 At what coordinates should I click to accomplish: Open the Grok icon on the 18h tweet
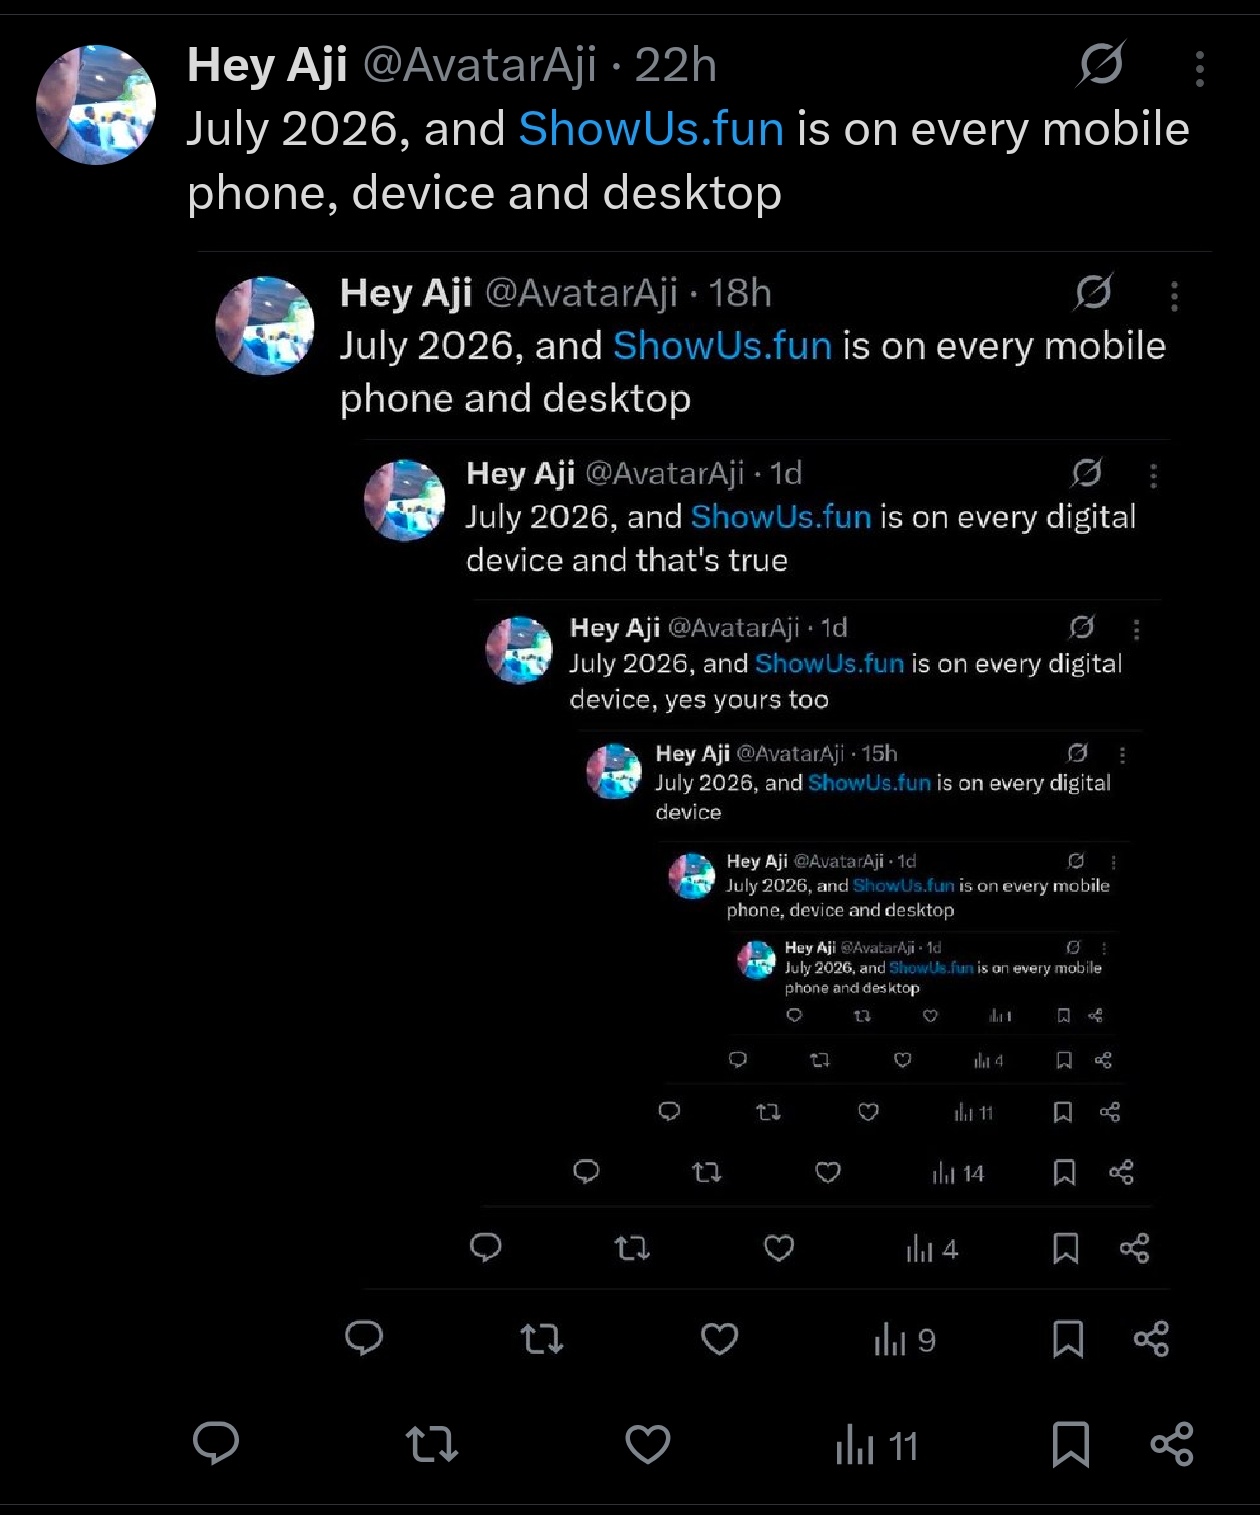1093,291
